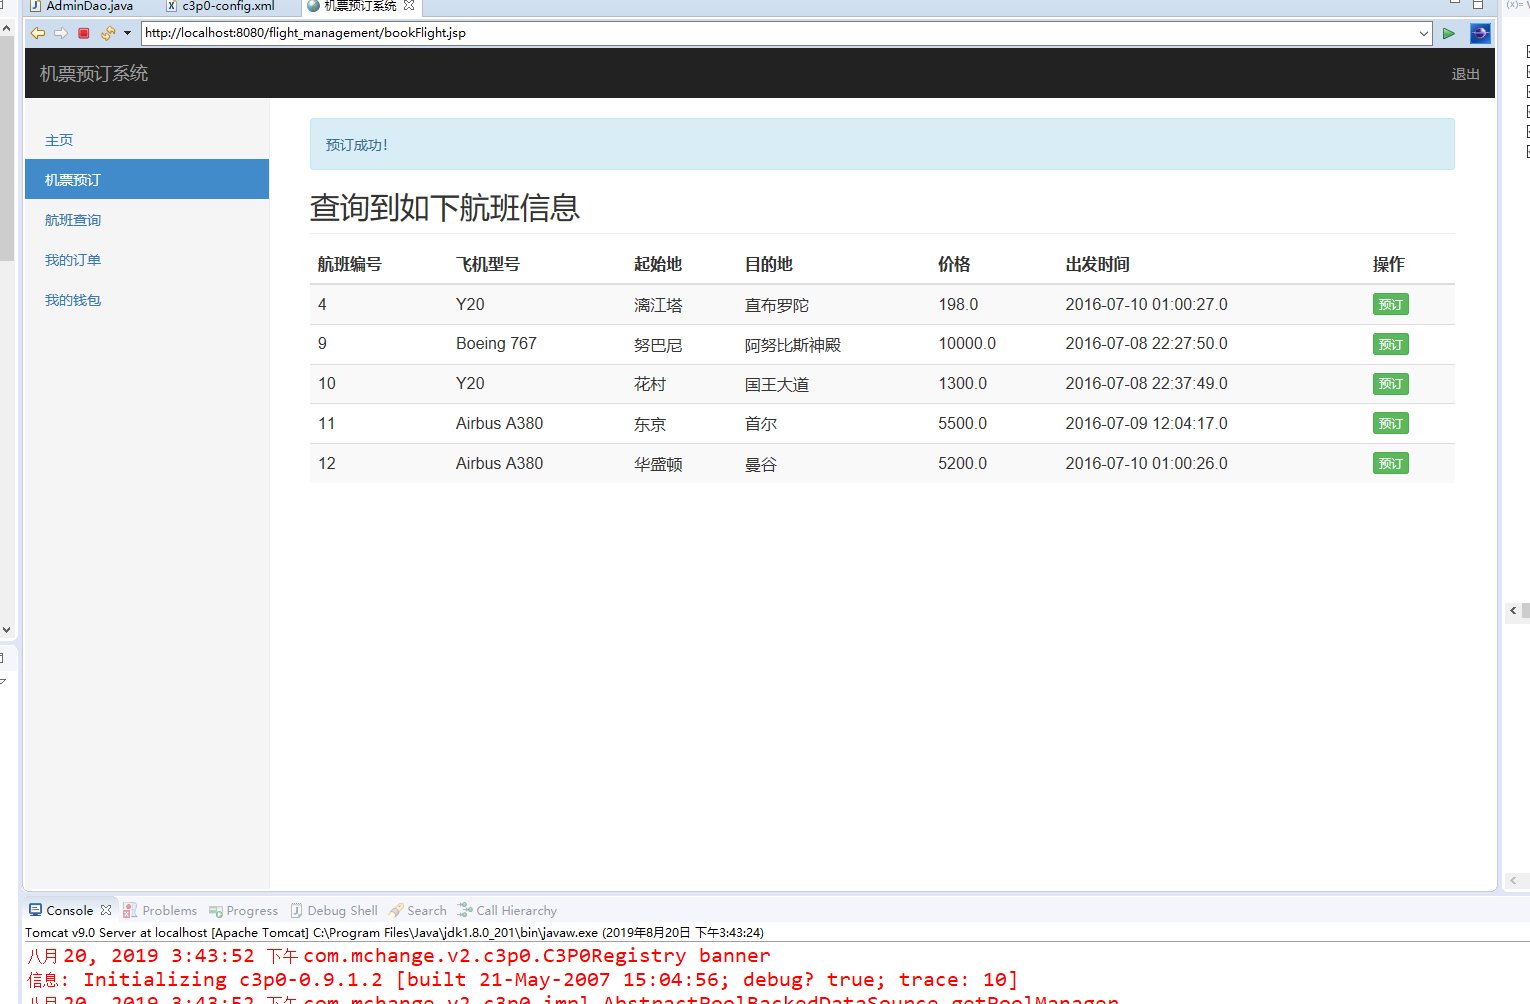The height and width of the screenshot is (1004, 1530).
Task: Open the Search view icon
Action: coord(397,910)
